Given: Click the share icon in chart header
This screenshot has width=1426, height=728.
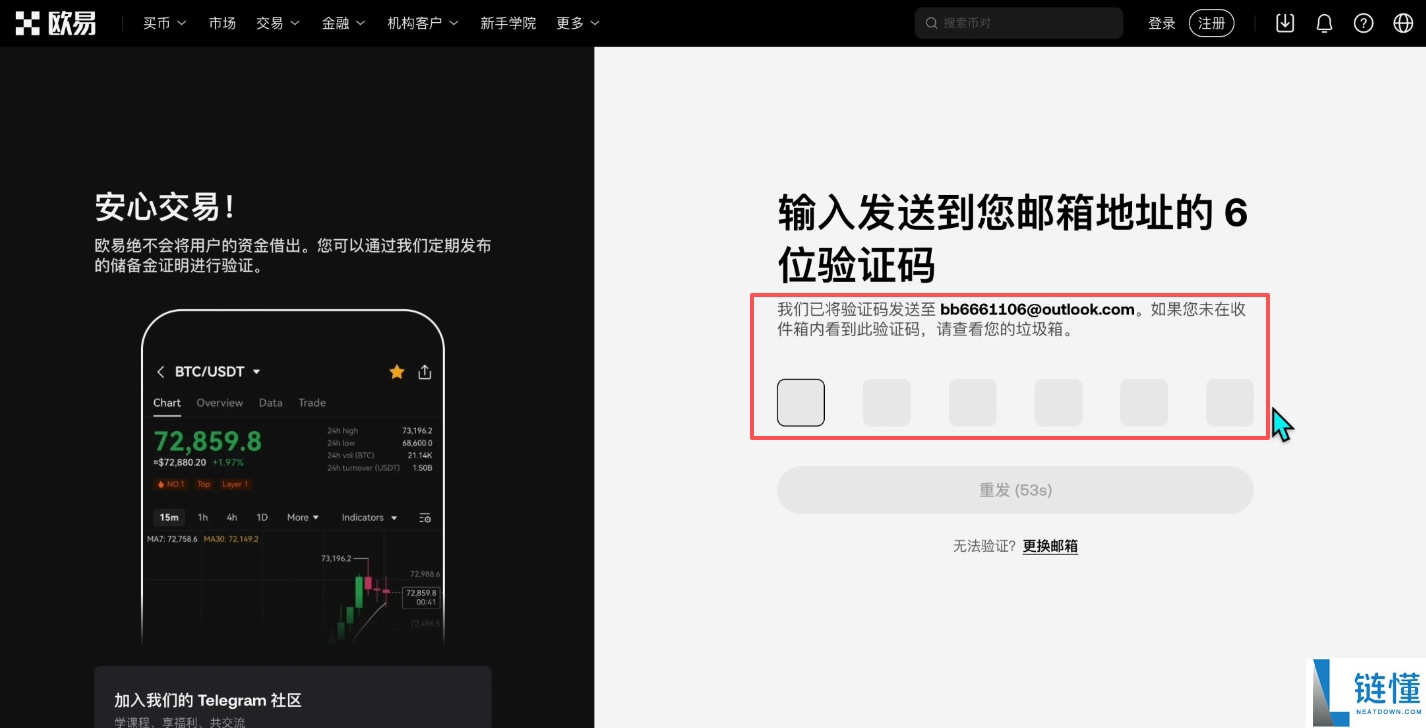Looking at the screenshot, I should coord(424,371).
